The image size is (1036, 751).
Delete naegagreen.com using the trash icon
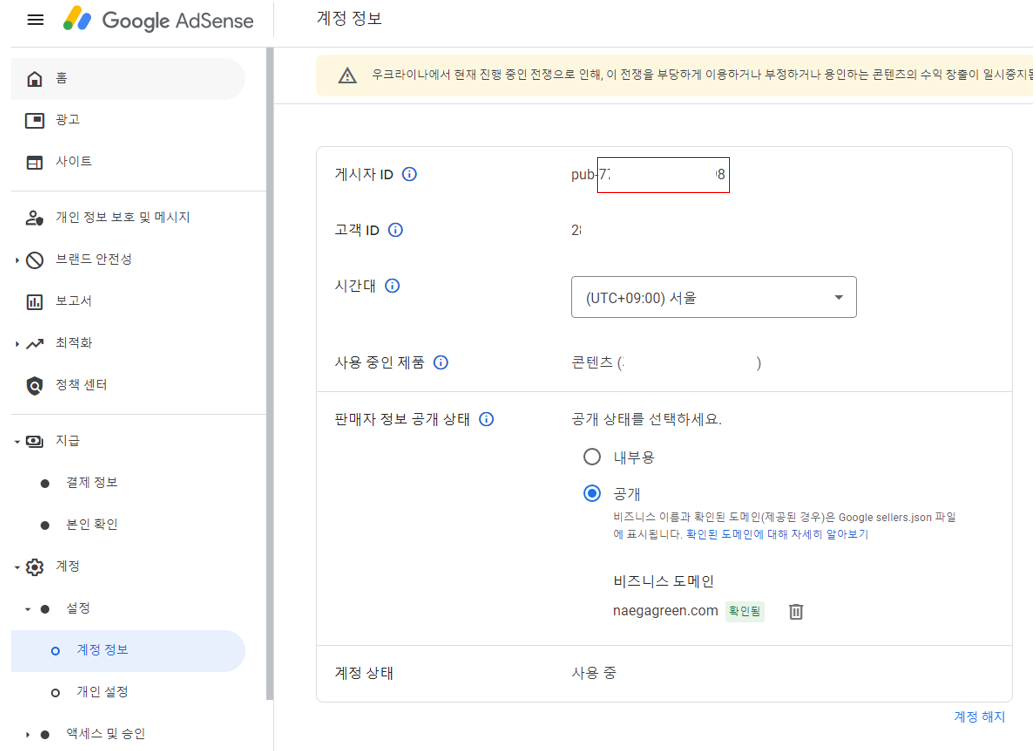click(x=795, y=611)
